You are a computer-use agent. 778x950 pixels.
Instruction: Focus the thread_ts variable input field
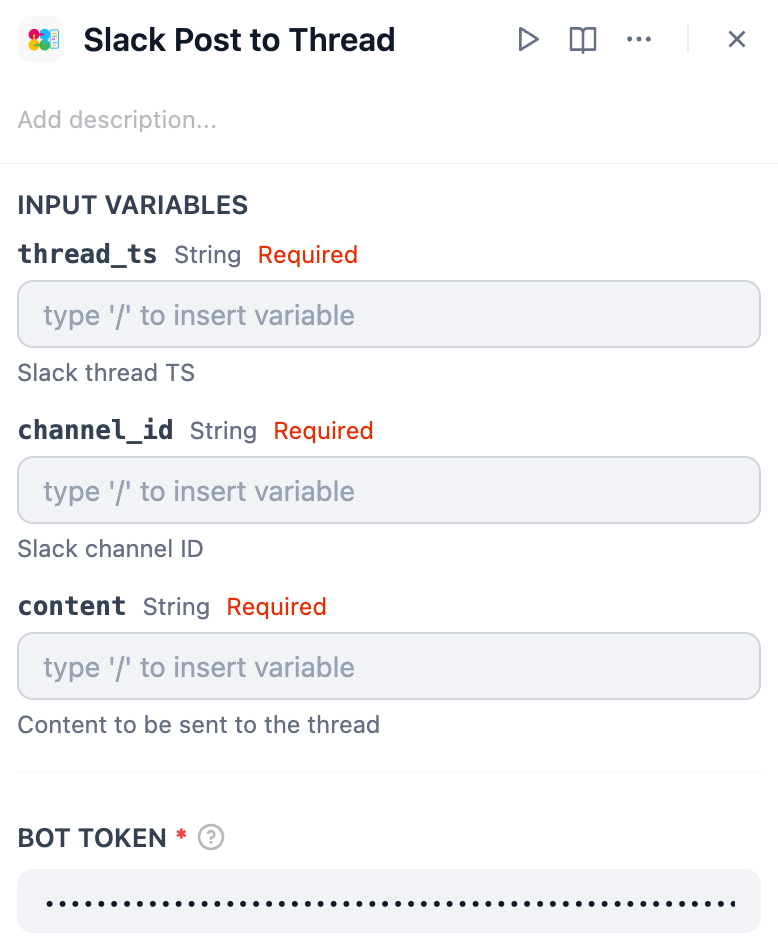pyautogui.click(x=389, y=315)
